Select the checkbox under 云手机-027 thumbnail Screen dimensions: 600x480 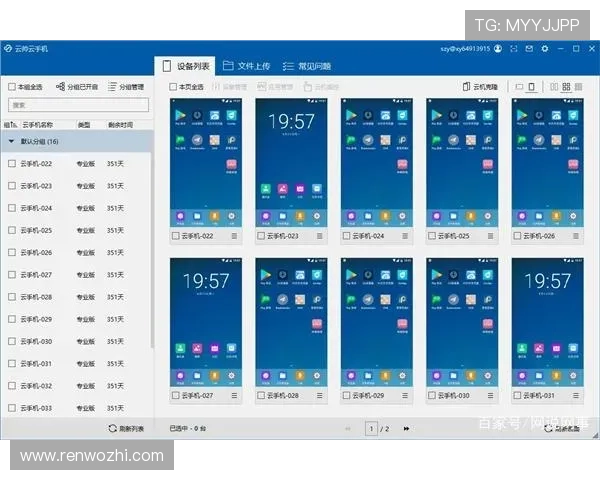176,397
